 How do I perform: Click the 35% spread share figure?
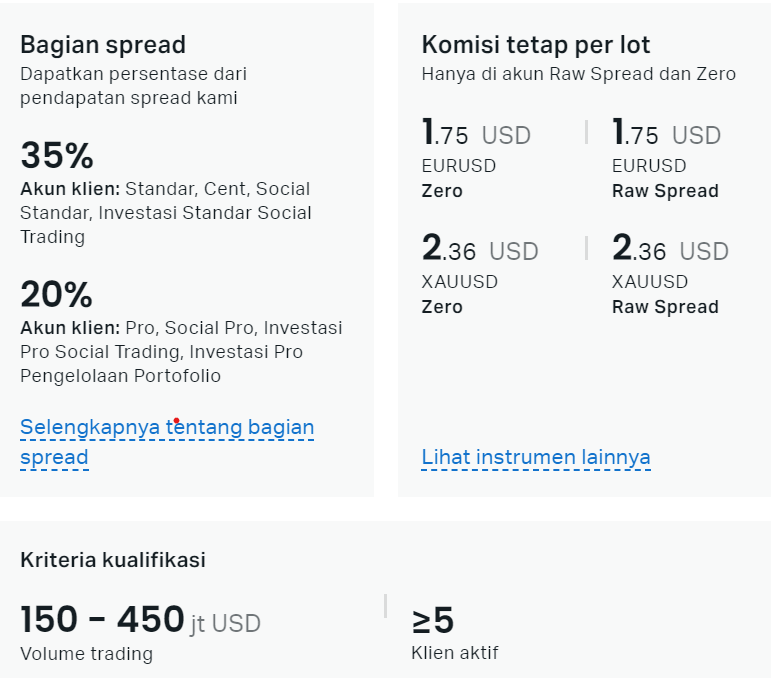[x=57, y=155]
